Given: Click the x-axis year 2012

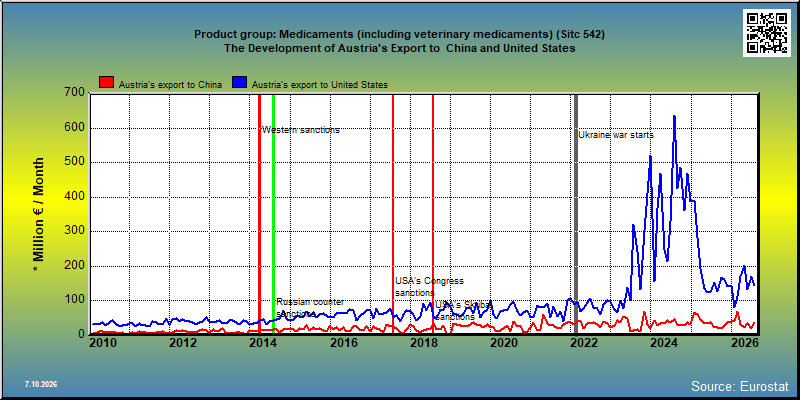Looking at the screenshot, I should (183, 342).
